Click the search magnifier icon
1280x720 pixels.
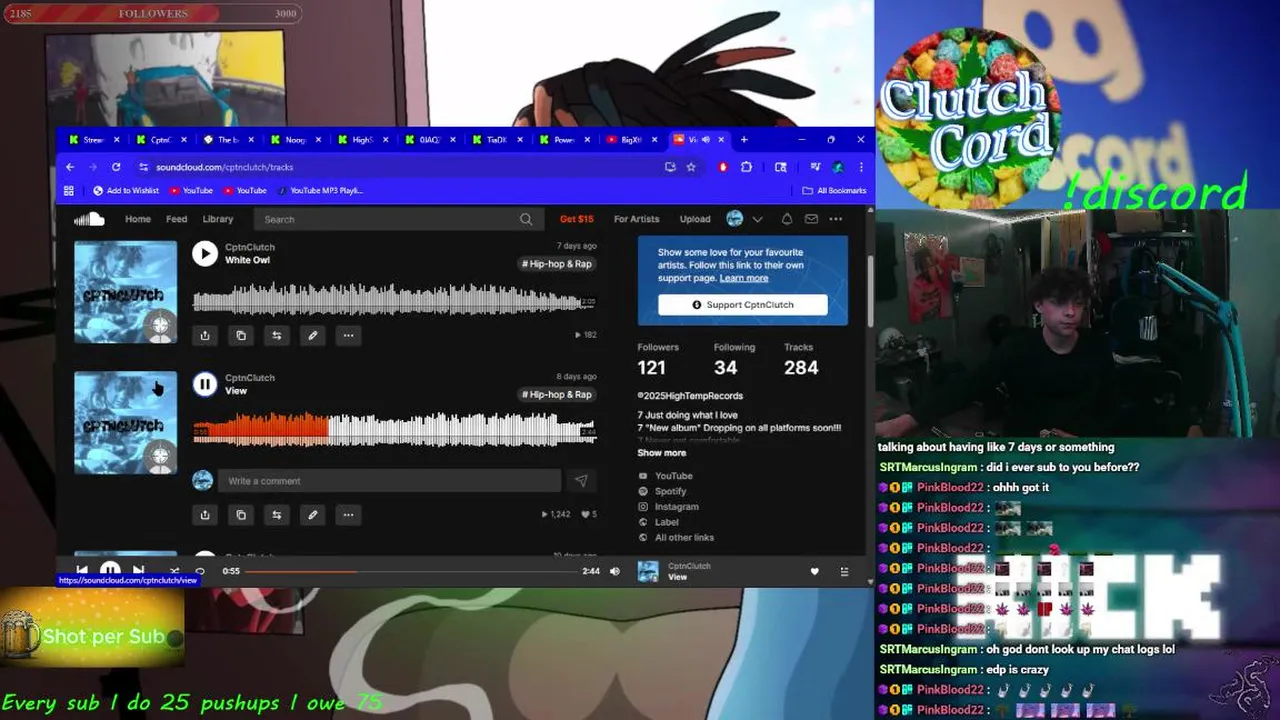click(x=526, y=219)
